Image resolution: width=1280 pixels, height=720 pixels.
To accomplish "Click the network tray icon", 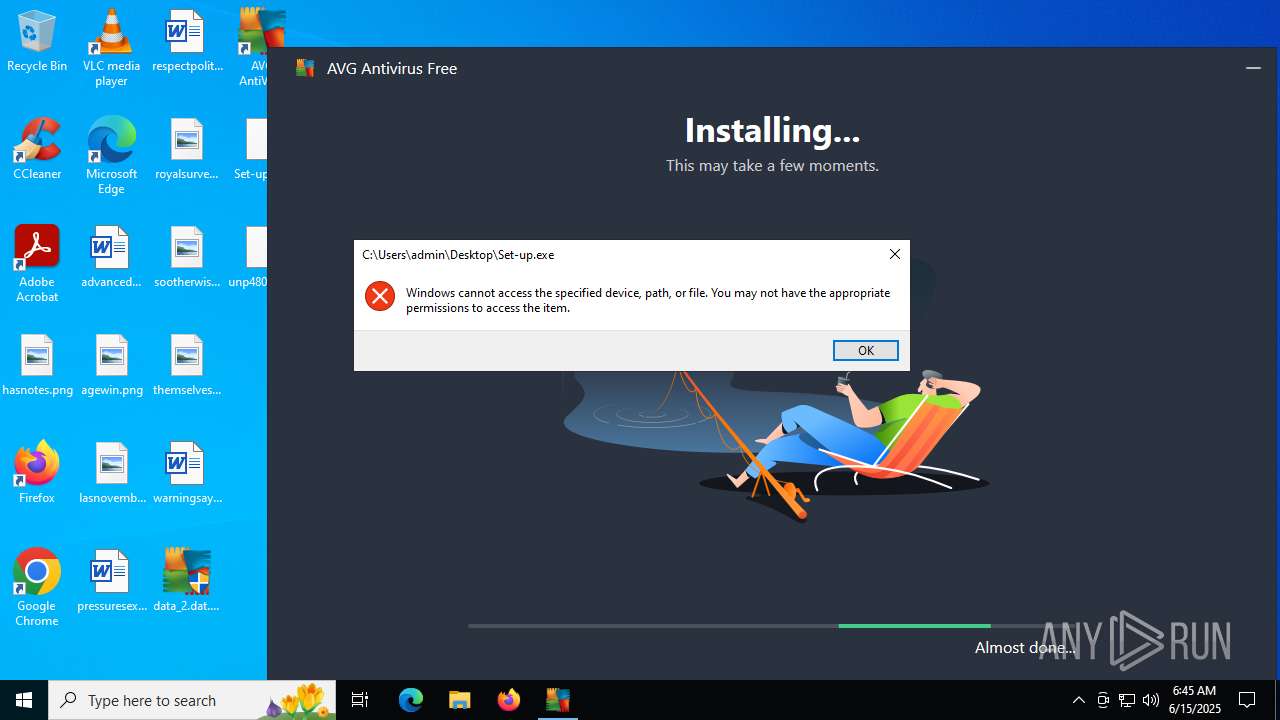I will point(1127,700).
